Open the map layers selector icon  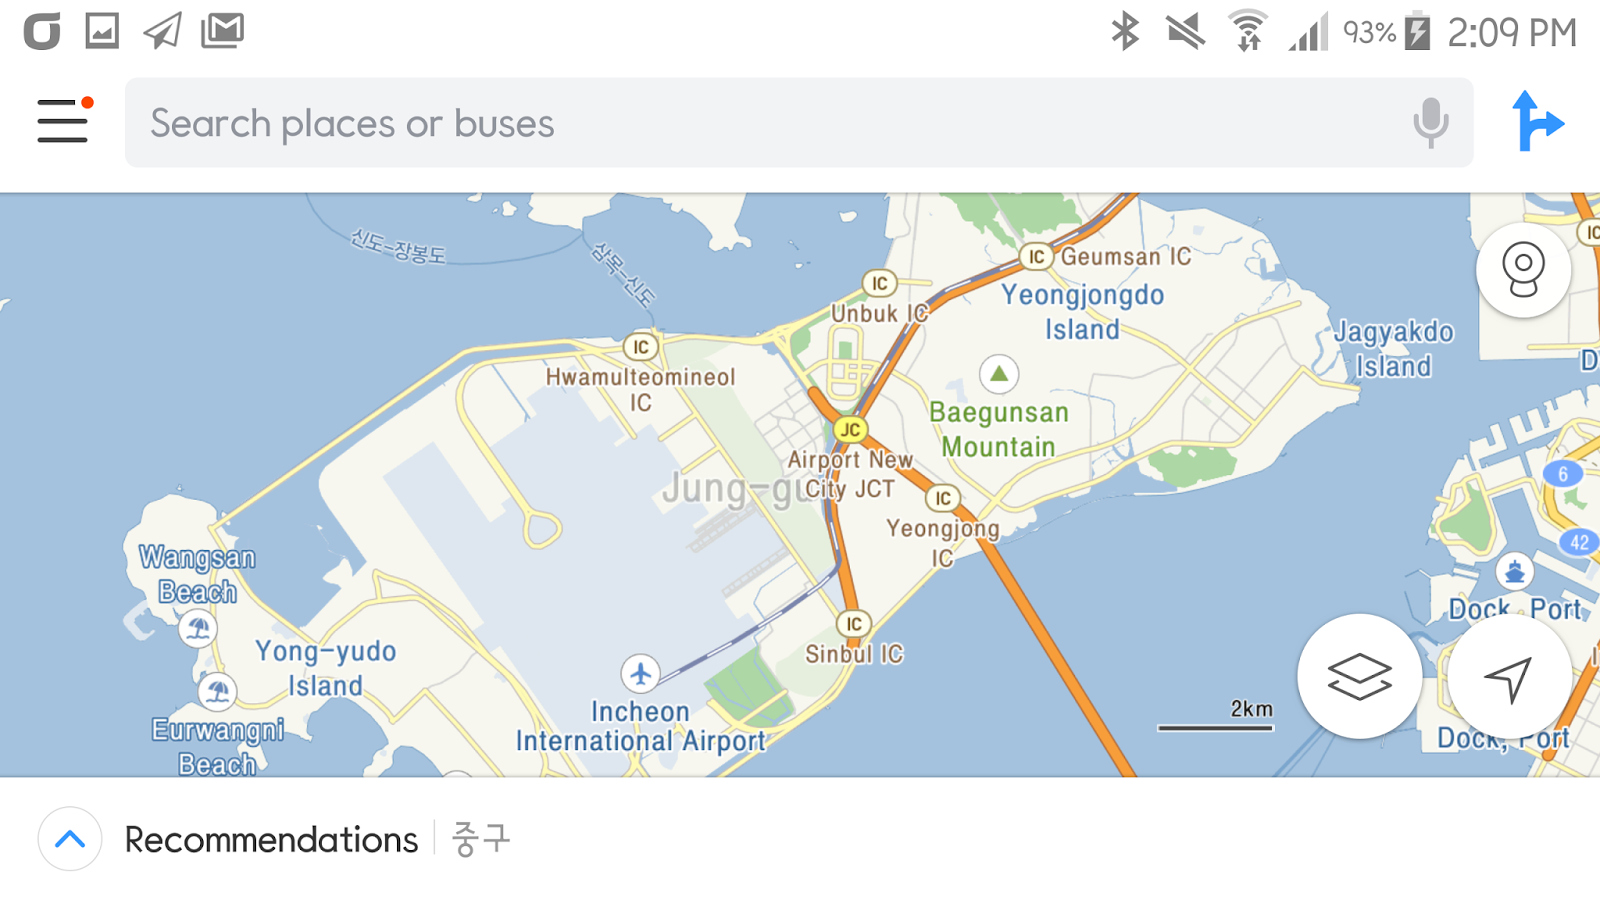pos(1360,677)
